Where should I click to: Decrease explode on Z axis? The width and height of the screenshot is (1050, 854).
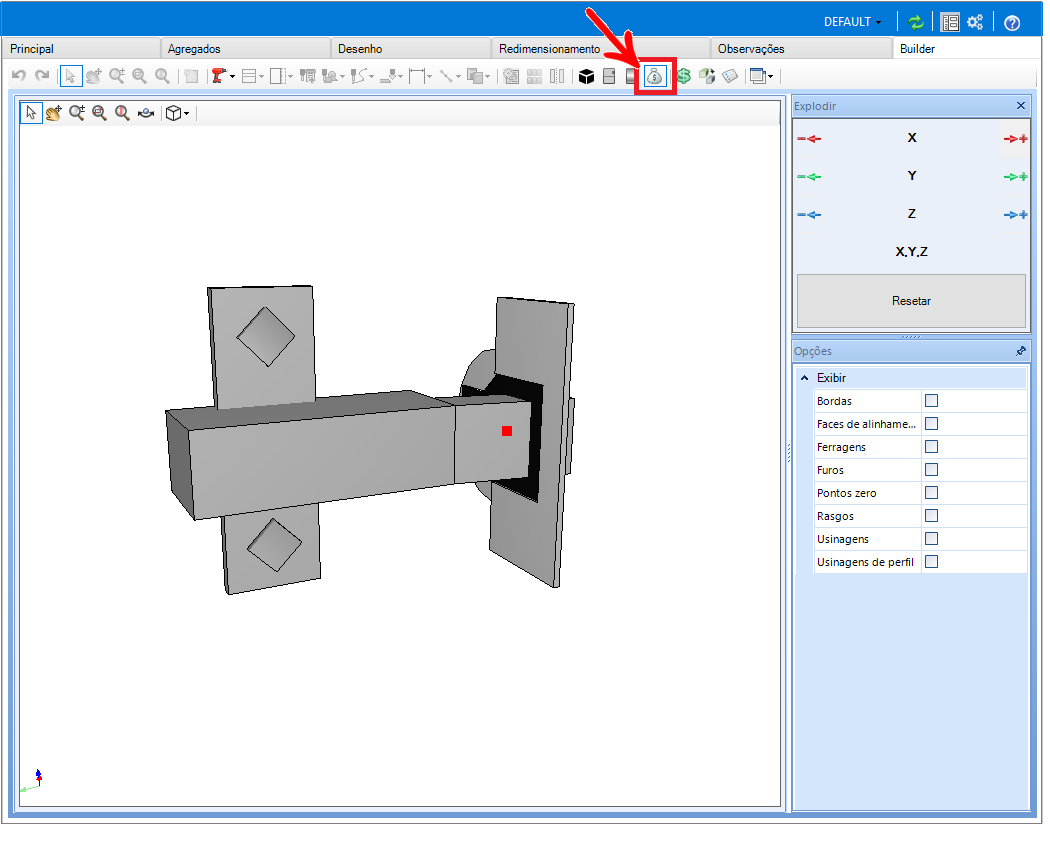click(x=809, y=215)
